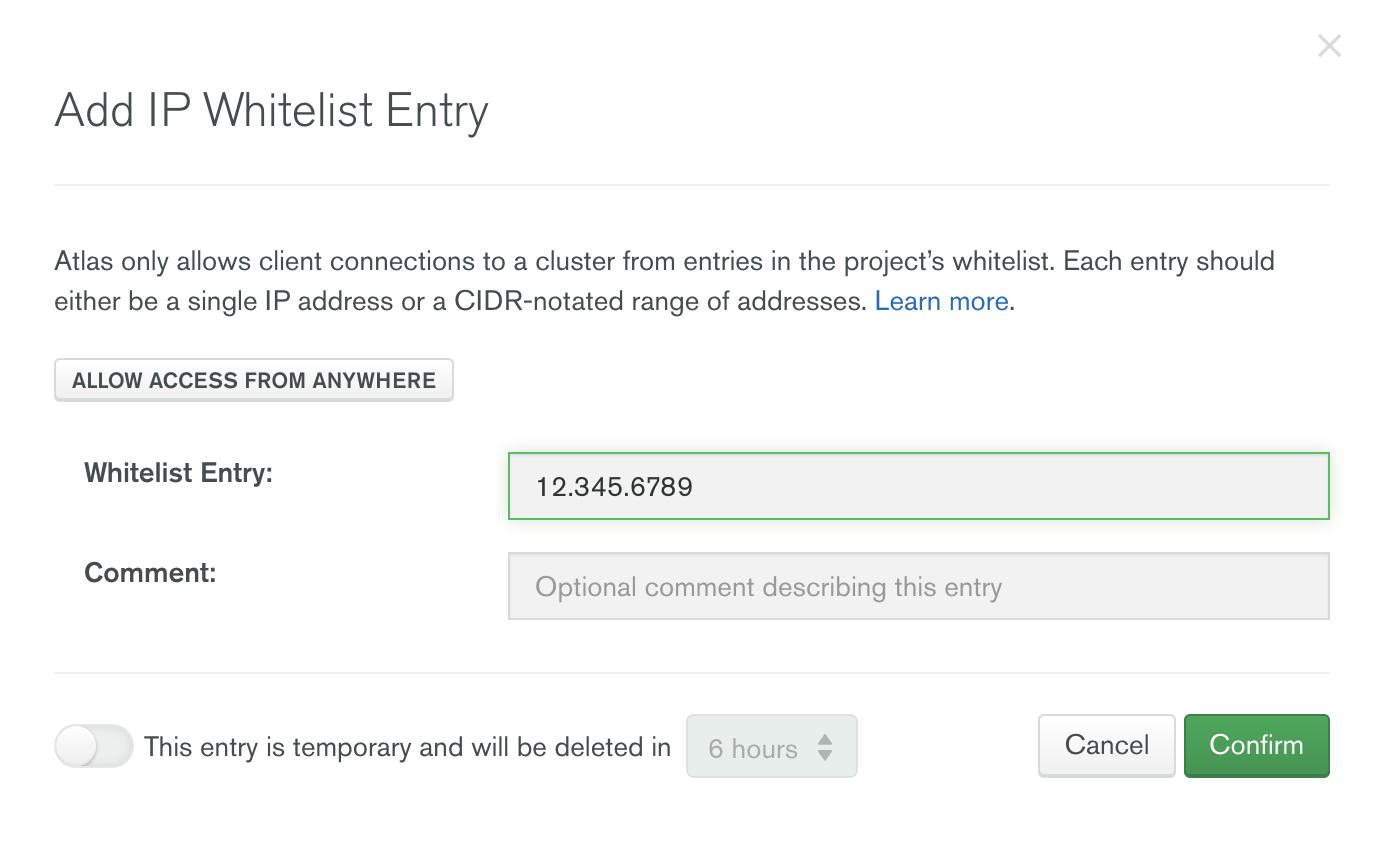Image resolution: width=1386 pixels, height=842 pixels.
Task: Click the temporary entry description label
Action: point(407,747)
